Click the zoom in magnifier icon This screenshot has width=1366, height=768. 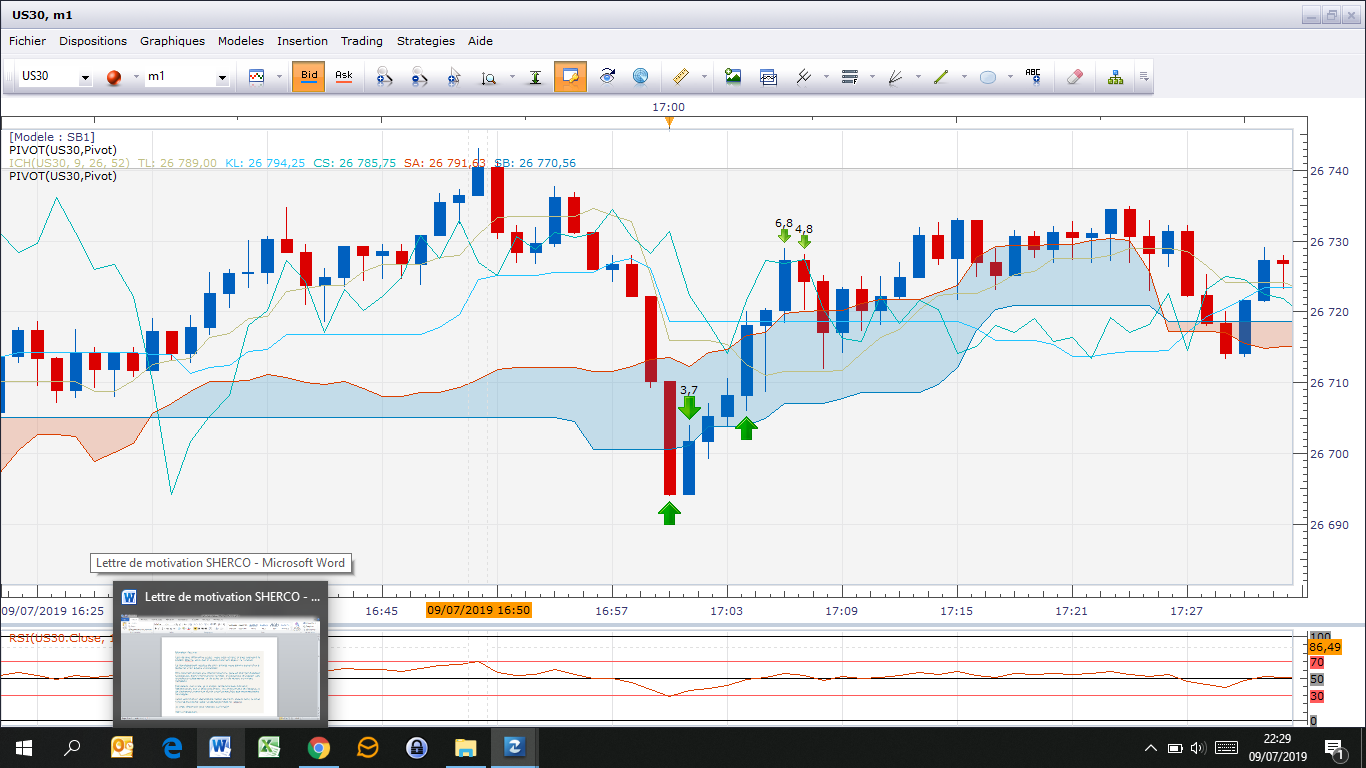point(384,77)
